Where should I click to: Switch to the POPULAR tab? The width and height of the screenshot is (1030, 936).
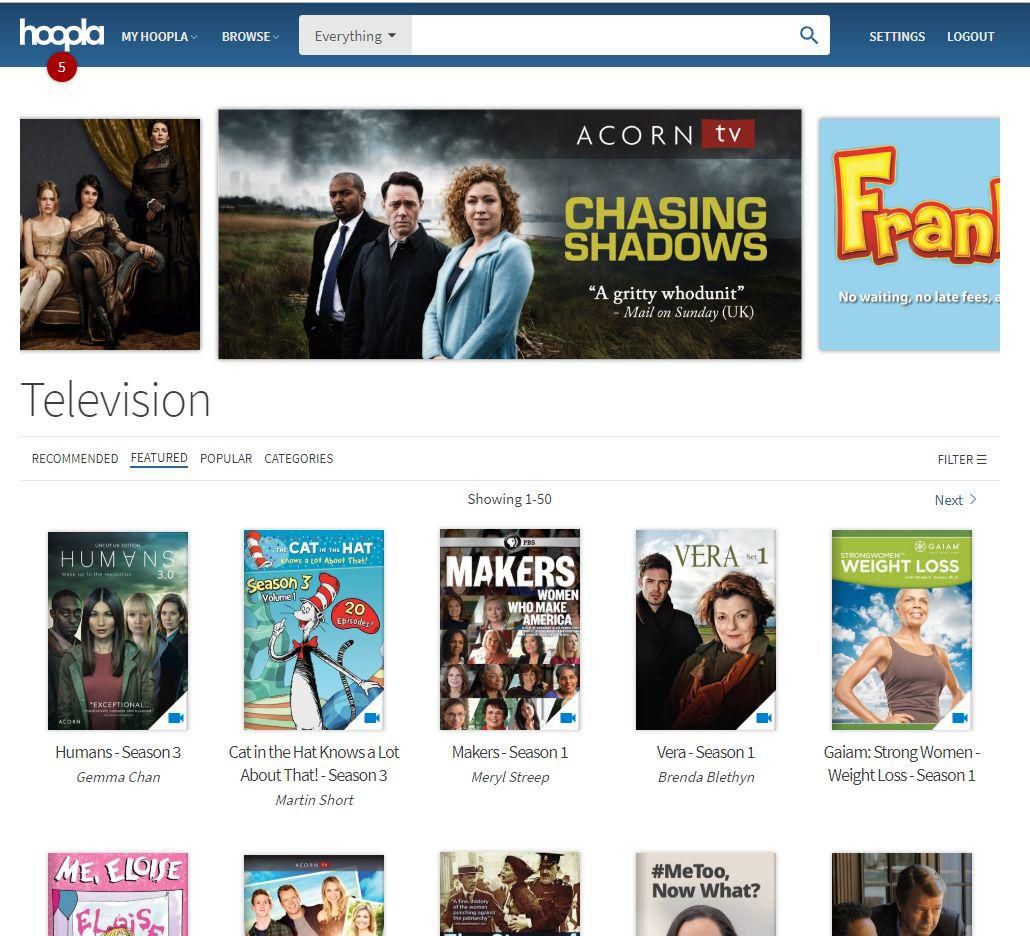click(x=226, y=458)
